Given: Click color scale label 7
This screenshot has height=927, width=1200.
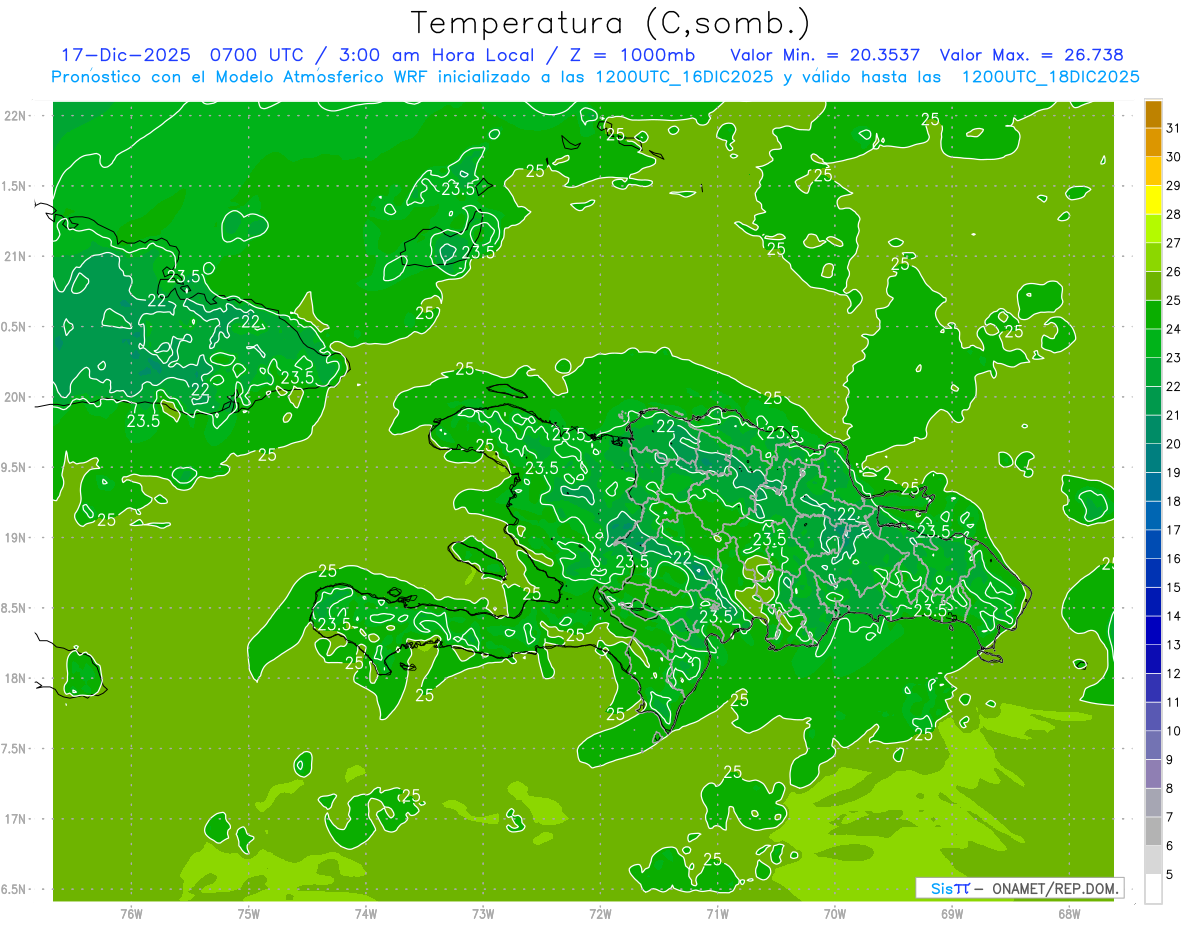Looking at the screenshot, I should pyautogui.click(x=1169, y=818).
